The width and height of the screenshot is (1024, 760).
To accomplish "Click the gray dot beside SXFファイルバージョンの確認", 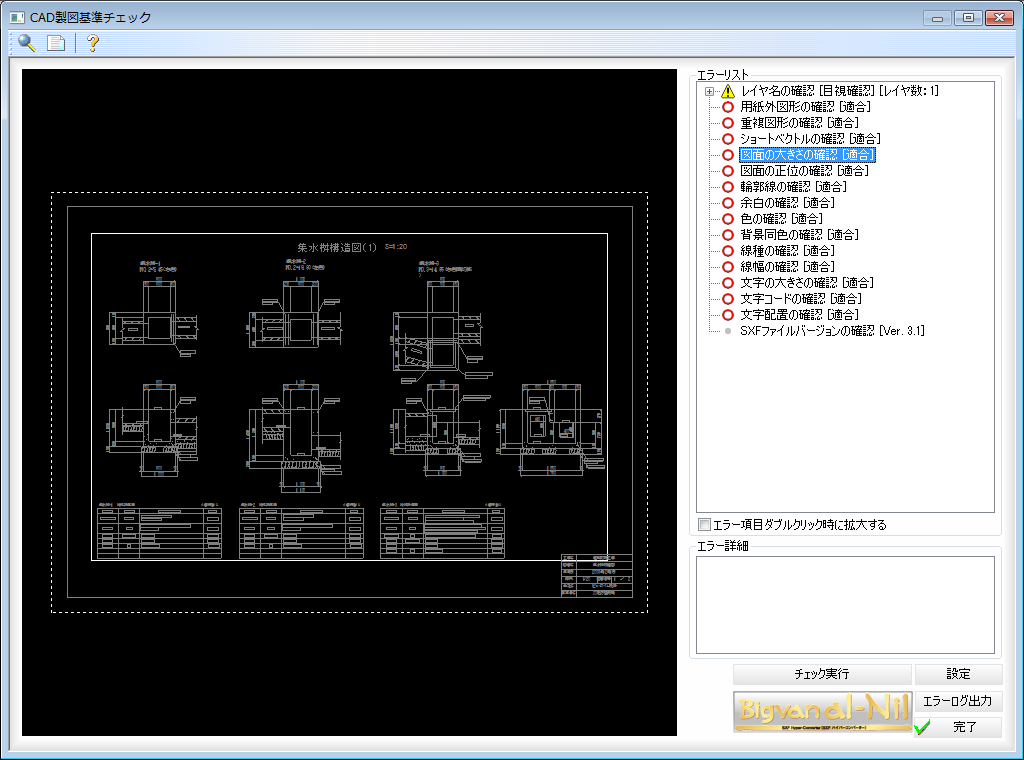I will (728, 331).
